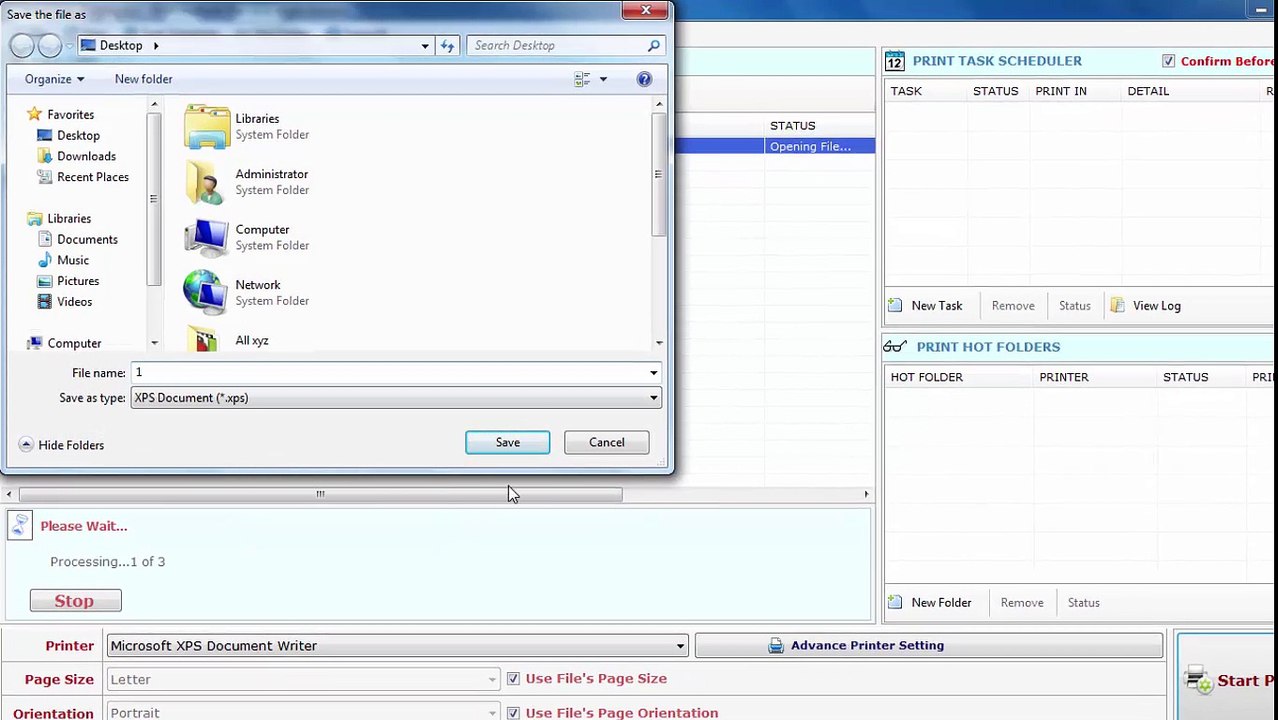Collapse folders with Hide Folders

tap(61, 445)
